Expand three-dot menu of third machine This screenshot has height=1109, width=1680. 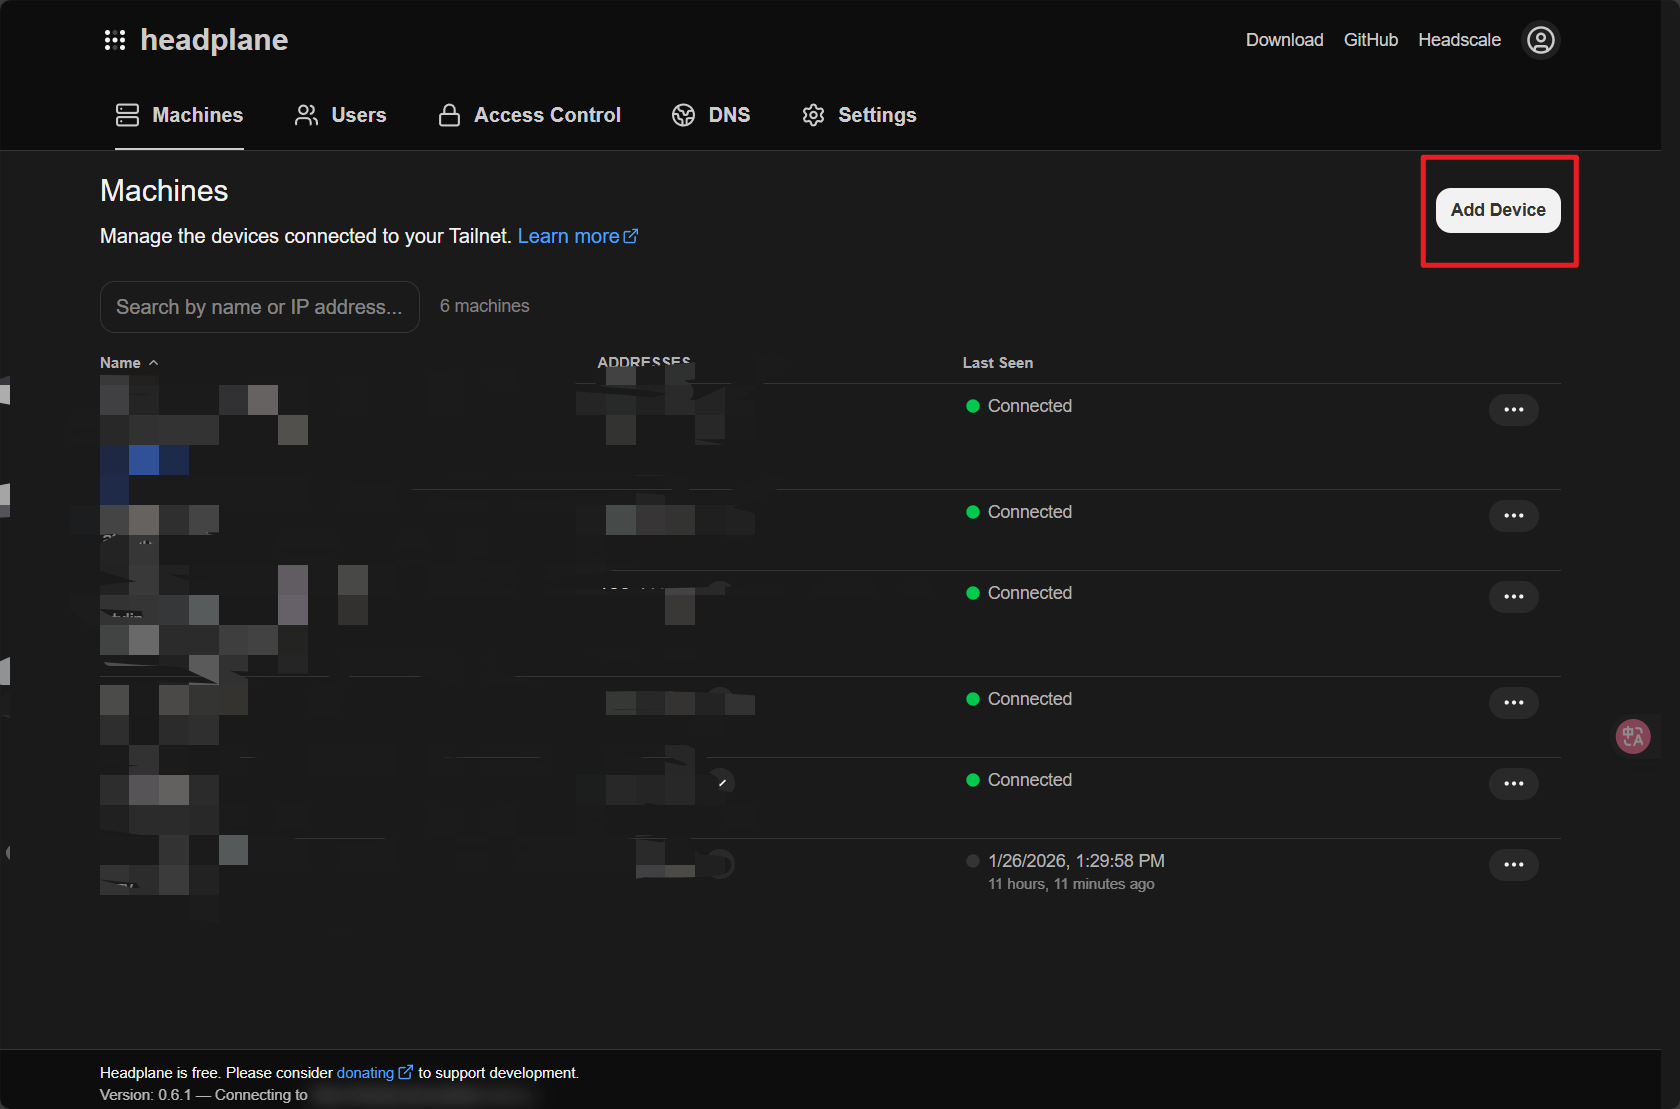click(x=1513, y=597)
